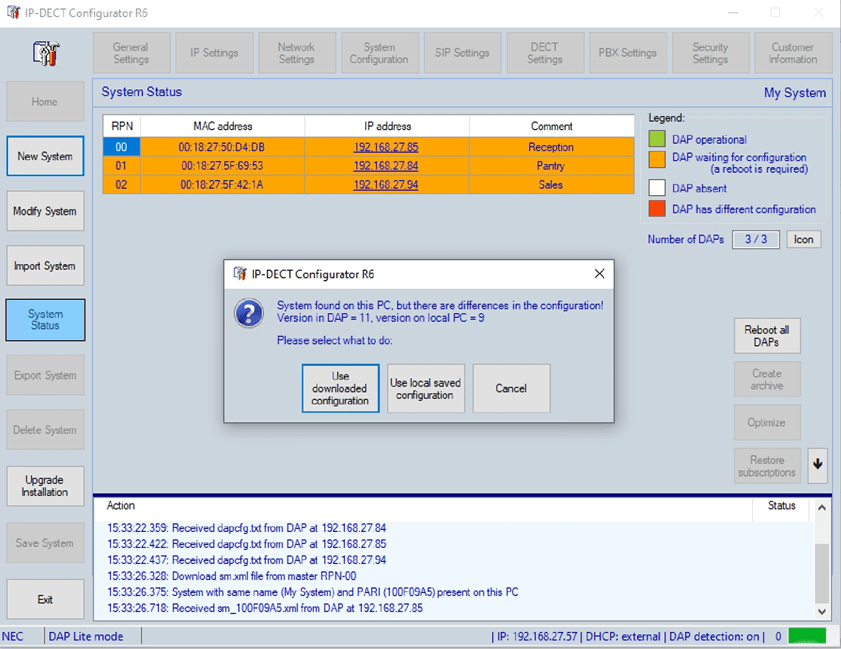Open the PBX Settings tab
Image resolution: width=841 pixels, height=649 pixels.
(x=628, y=53)
